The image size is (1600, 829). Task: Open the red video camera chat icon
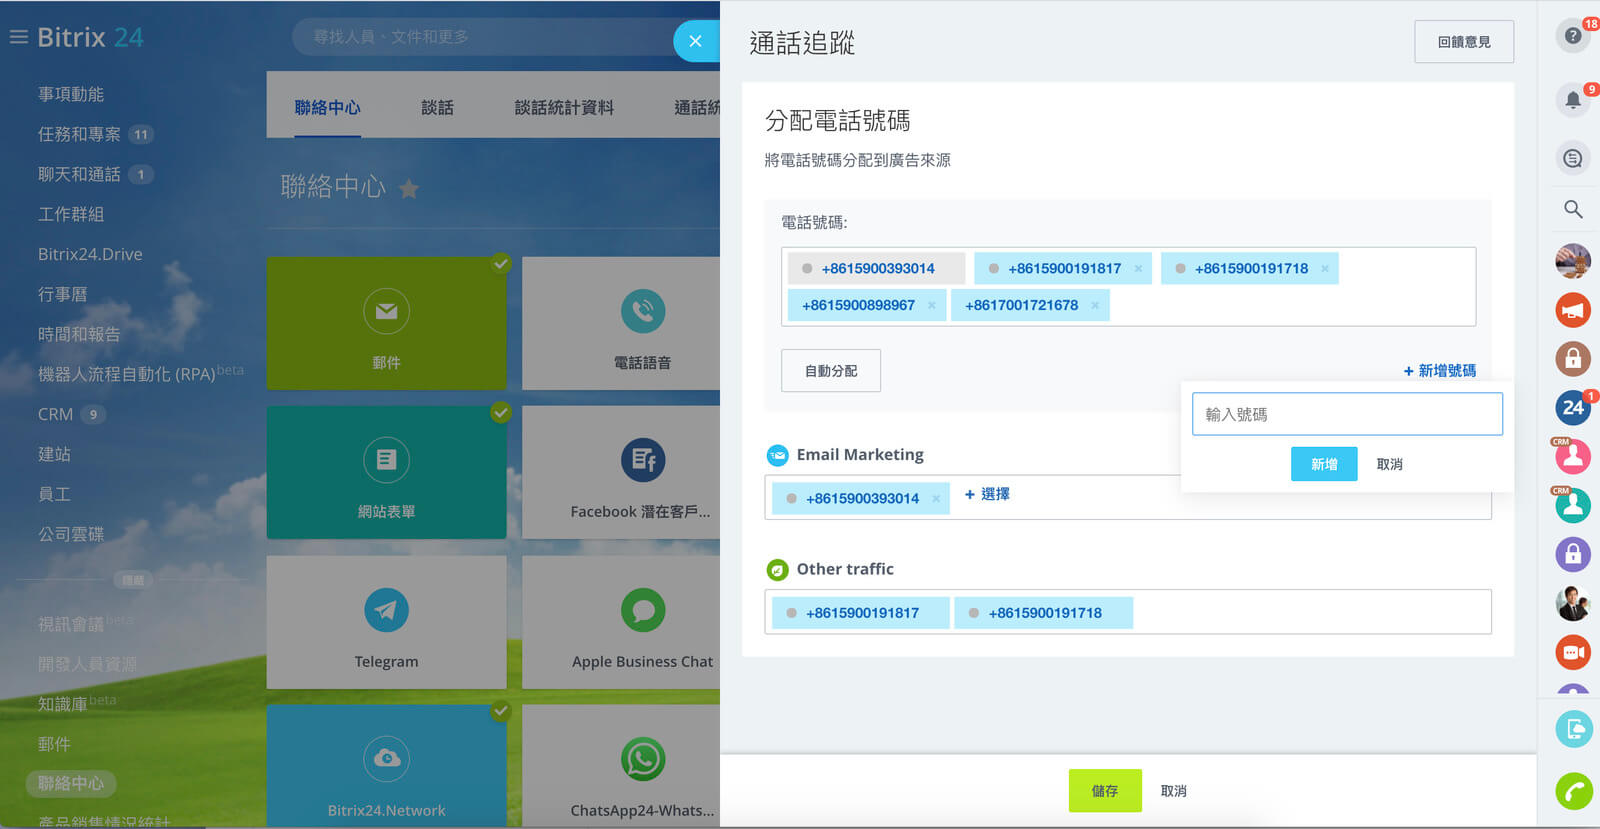pos(1573,653)
